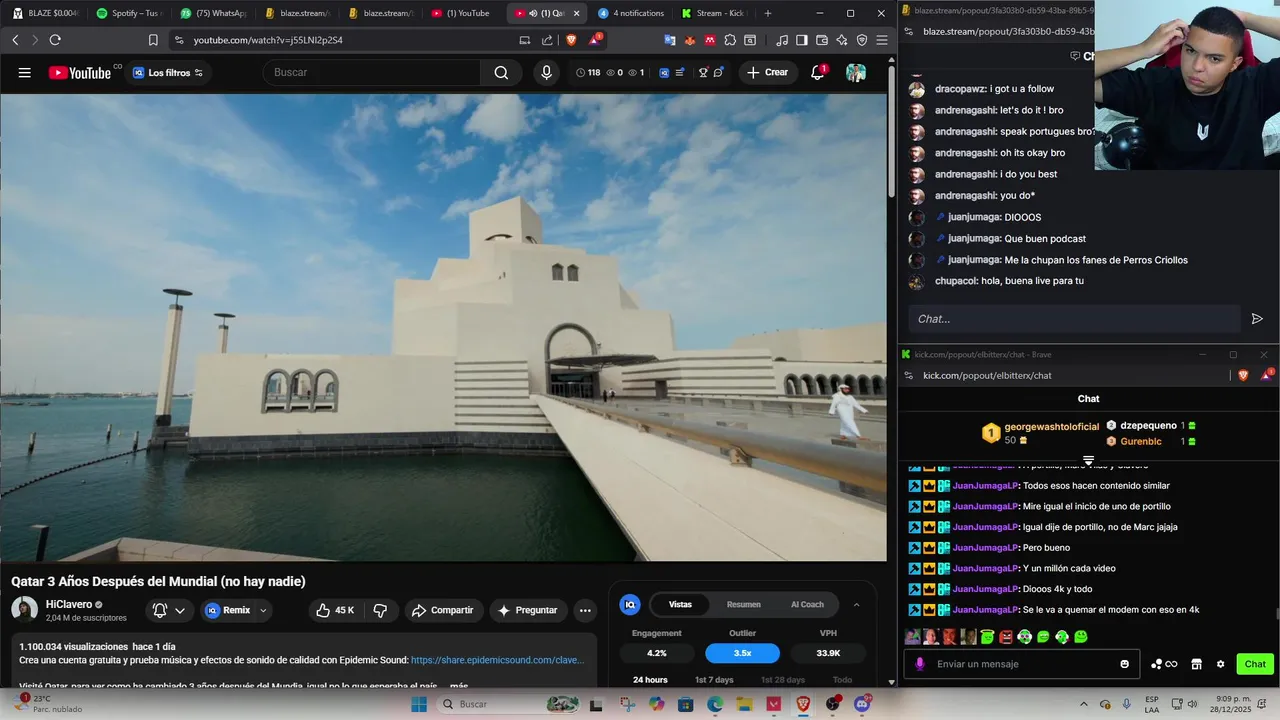The height and width of the screenshot is (720, 1280).
Task: Switch to the Stream - Kick tab
Action: pyautogui.click(x=714, y=13)
